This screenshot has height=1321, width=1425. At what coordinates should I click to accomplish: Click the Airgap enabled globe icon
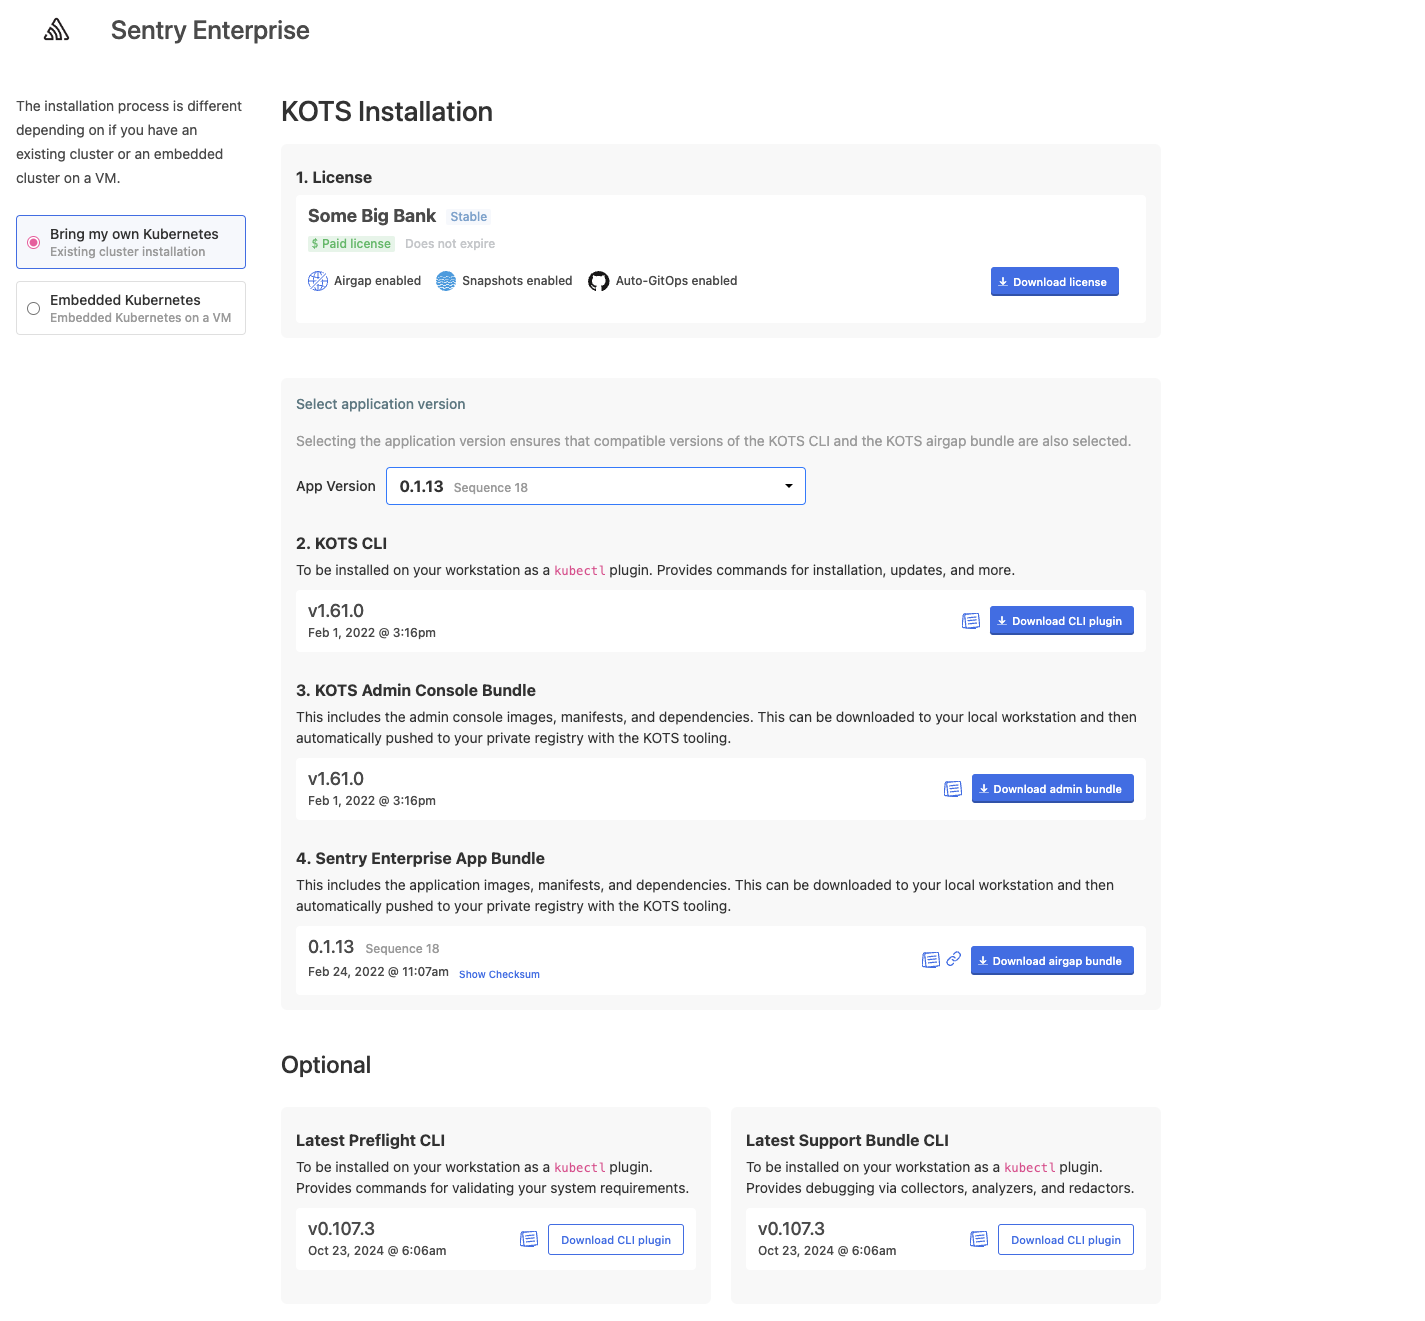coord(318,281)
